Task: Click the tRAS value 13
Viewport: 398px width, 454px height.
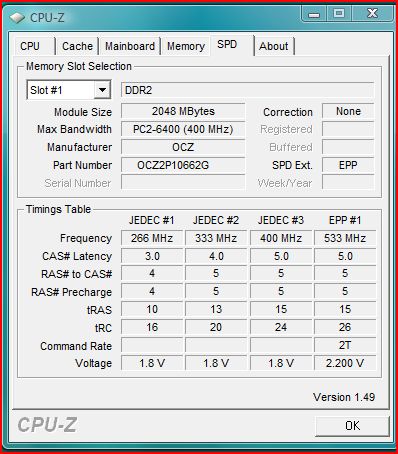Action: pyautogui.click(x=216, y=309)
